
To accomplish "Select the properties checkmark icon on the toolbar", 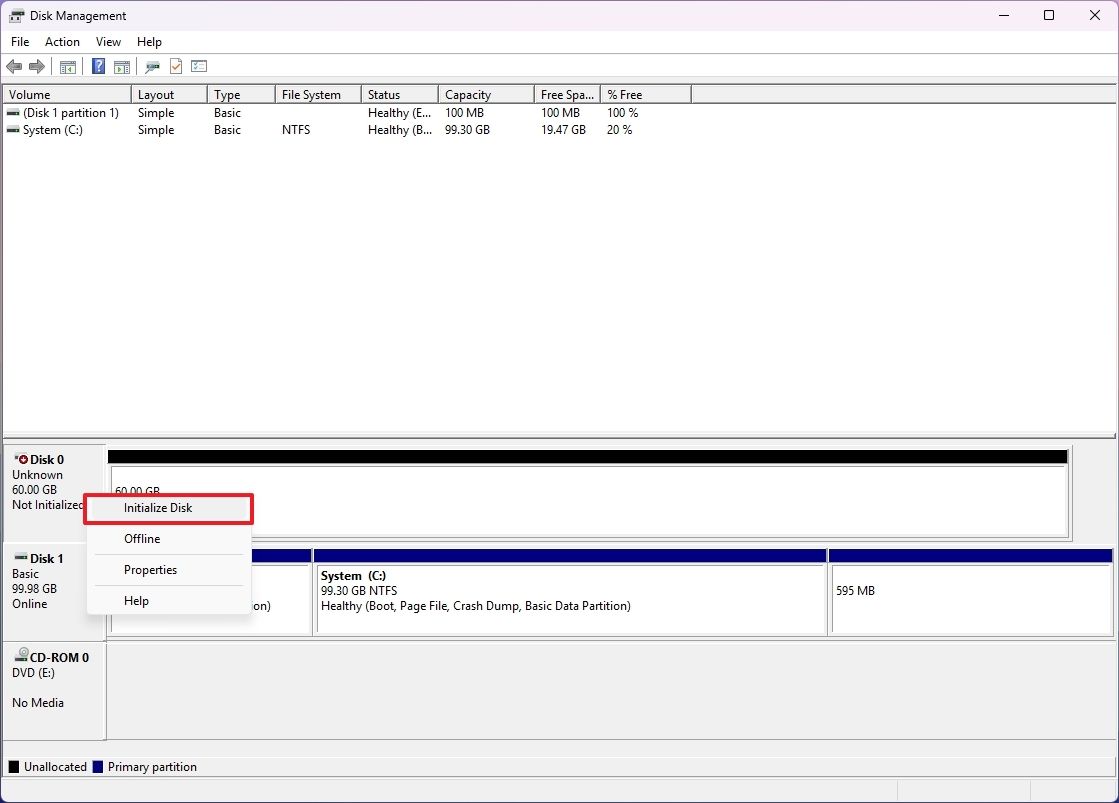I will [174, 66].
